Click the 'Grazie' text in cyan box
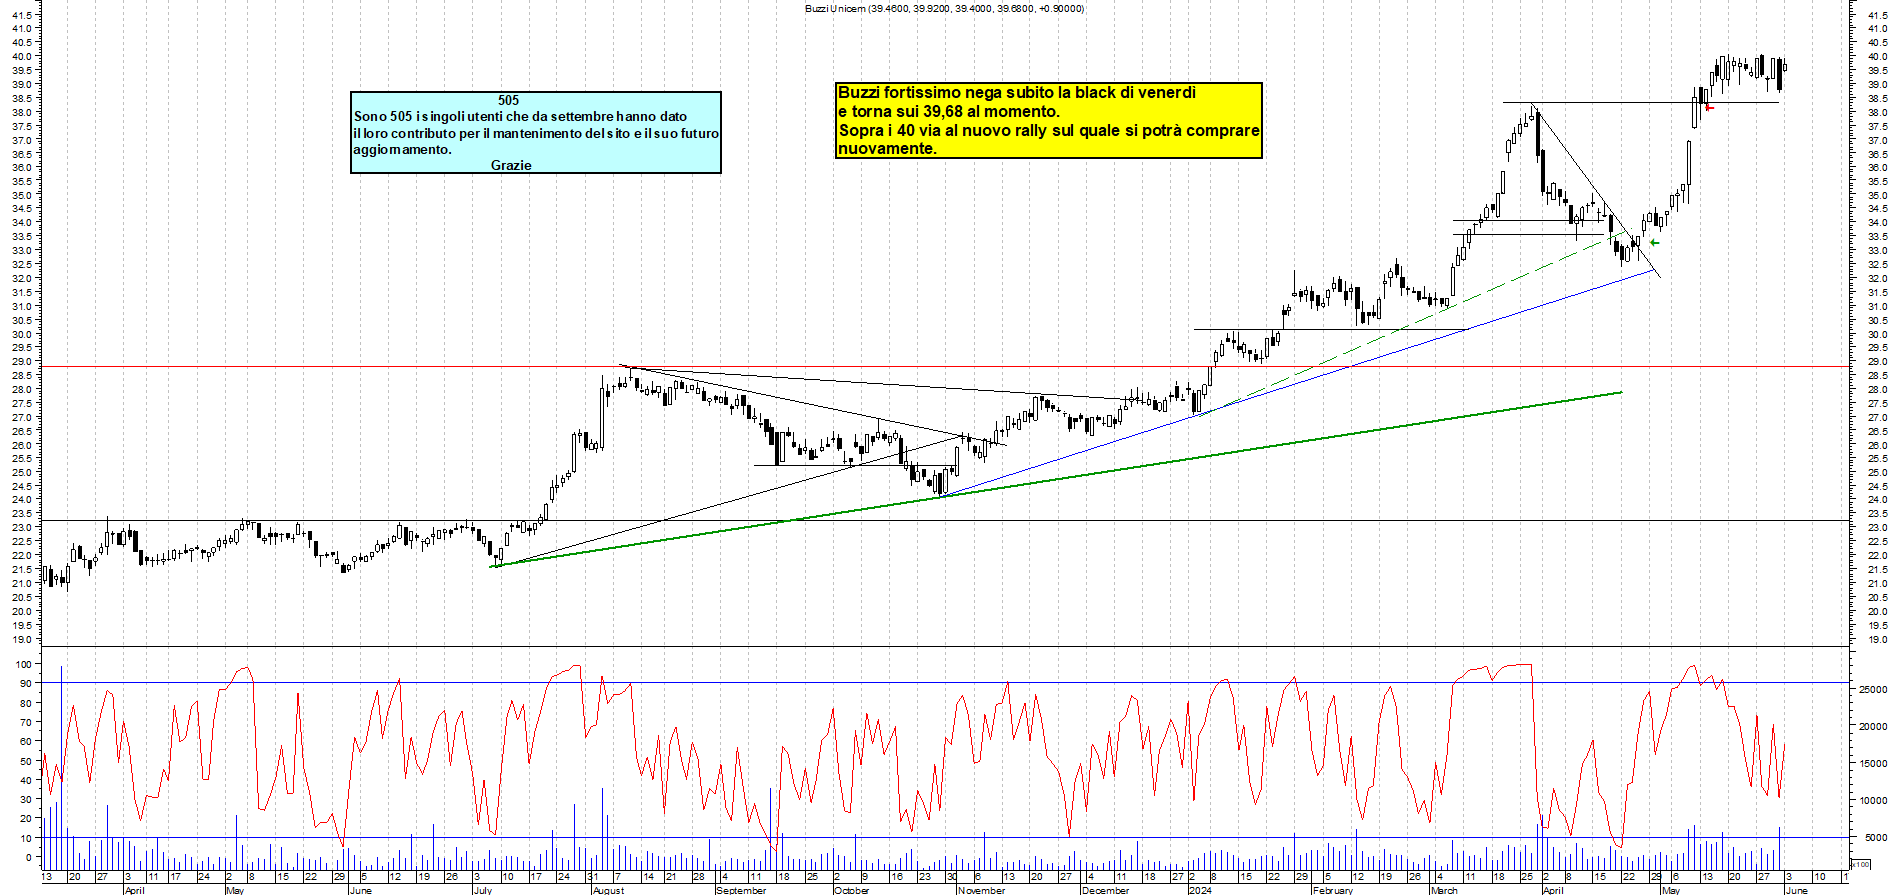 pyautogui.click(x=511, y=165)
